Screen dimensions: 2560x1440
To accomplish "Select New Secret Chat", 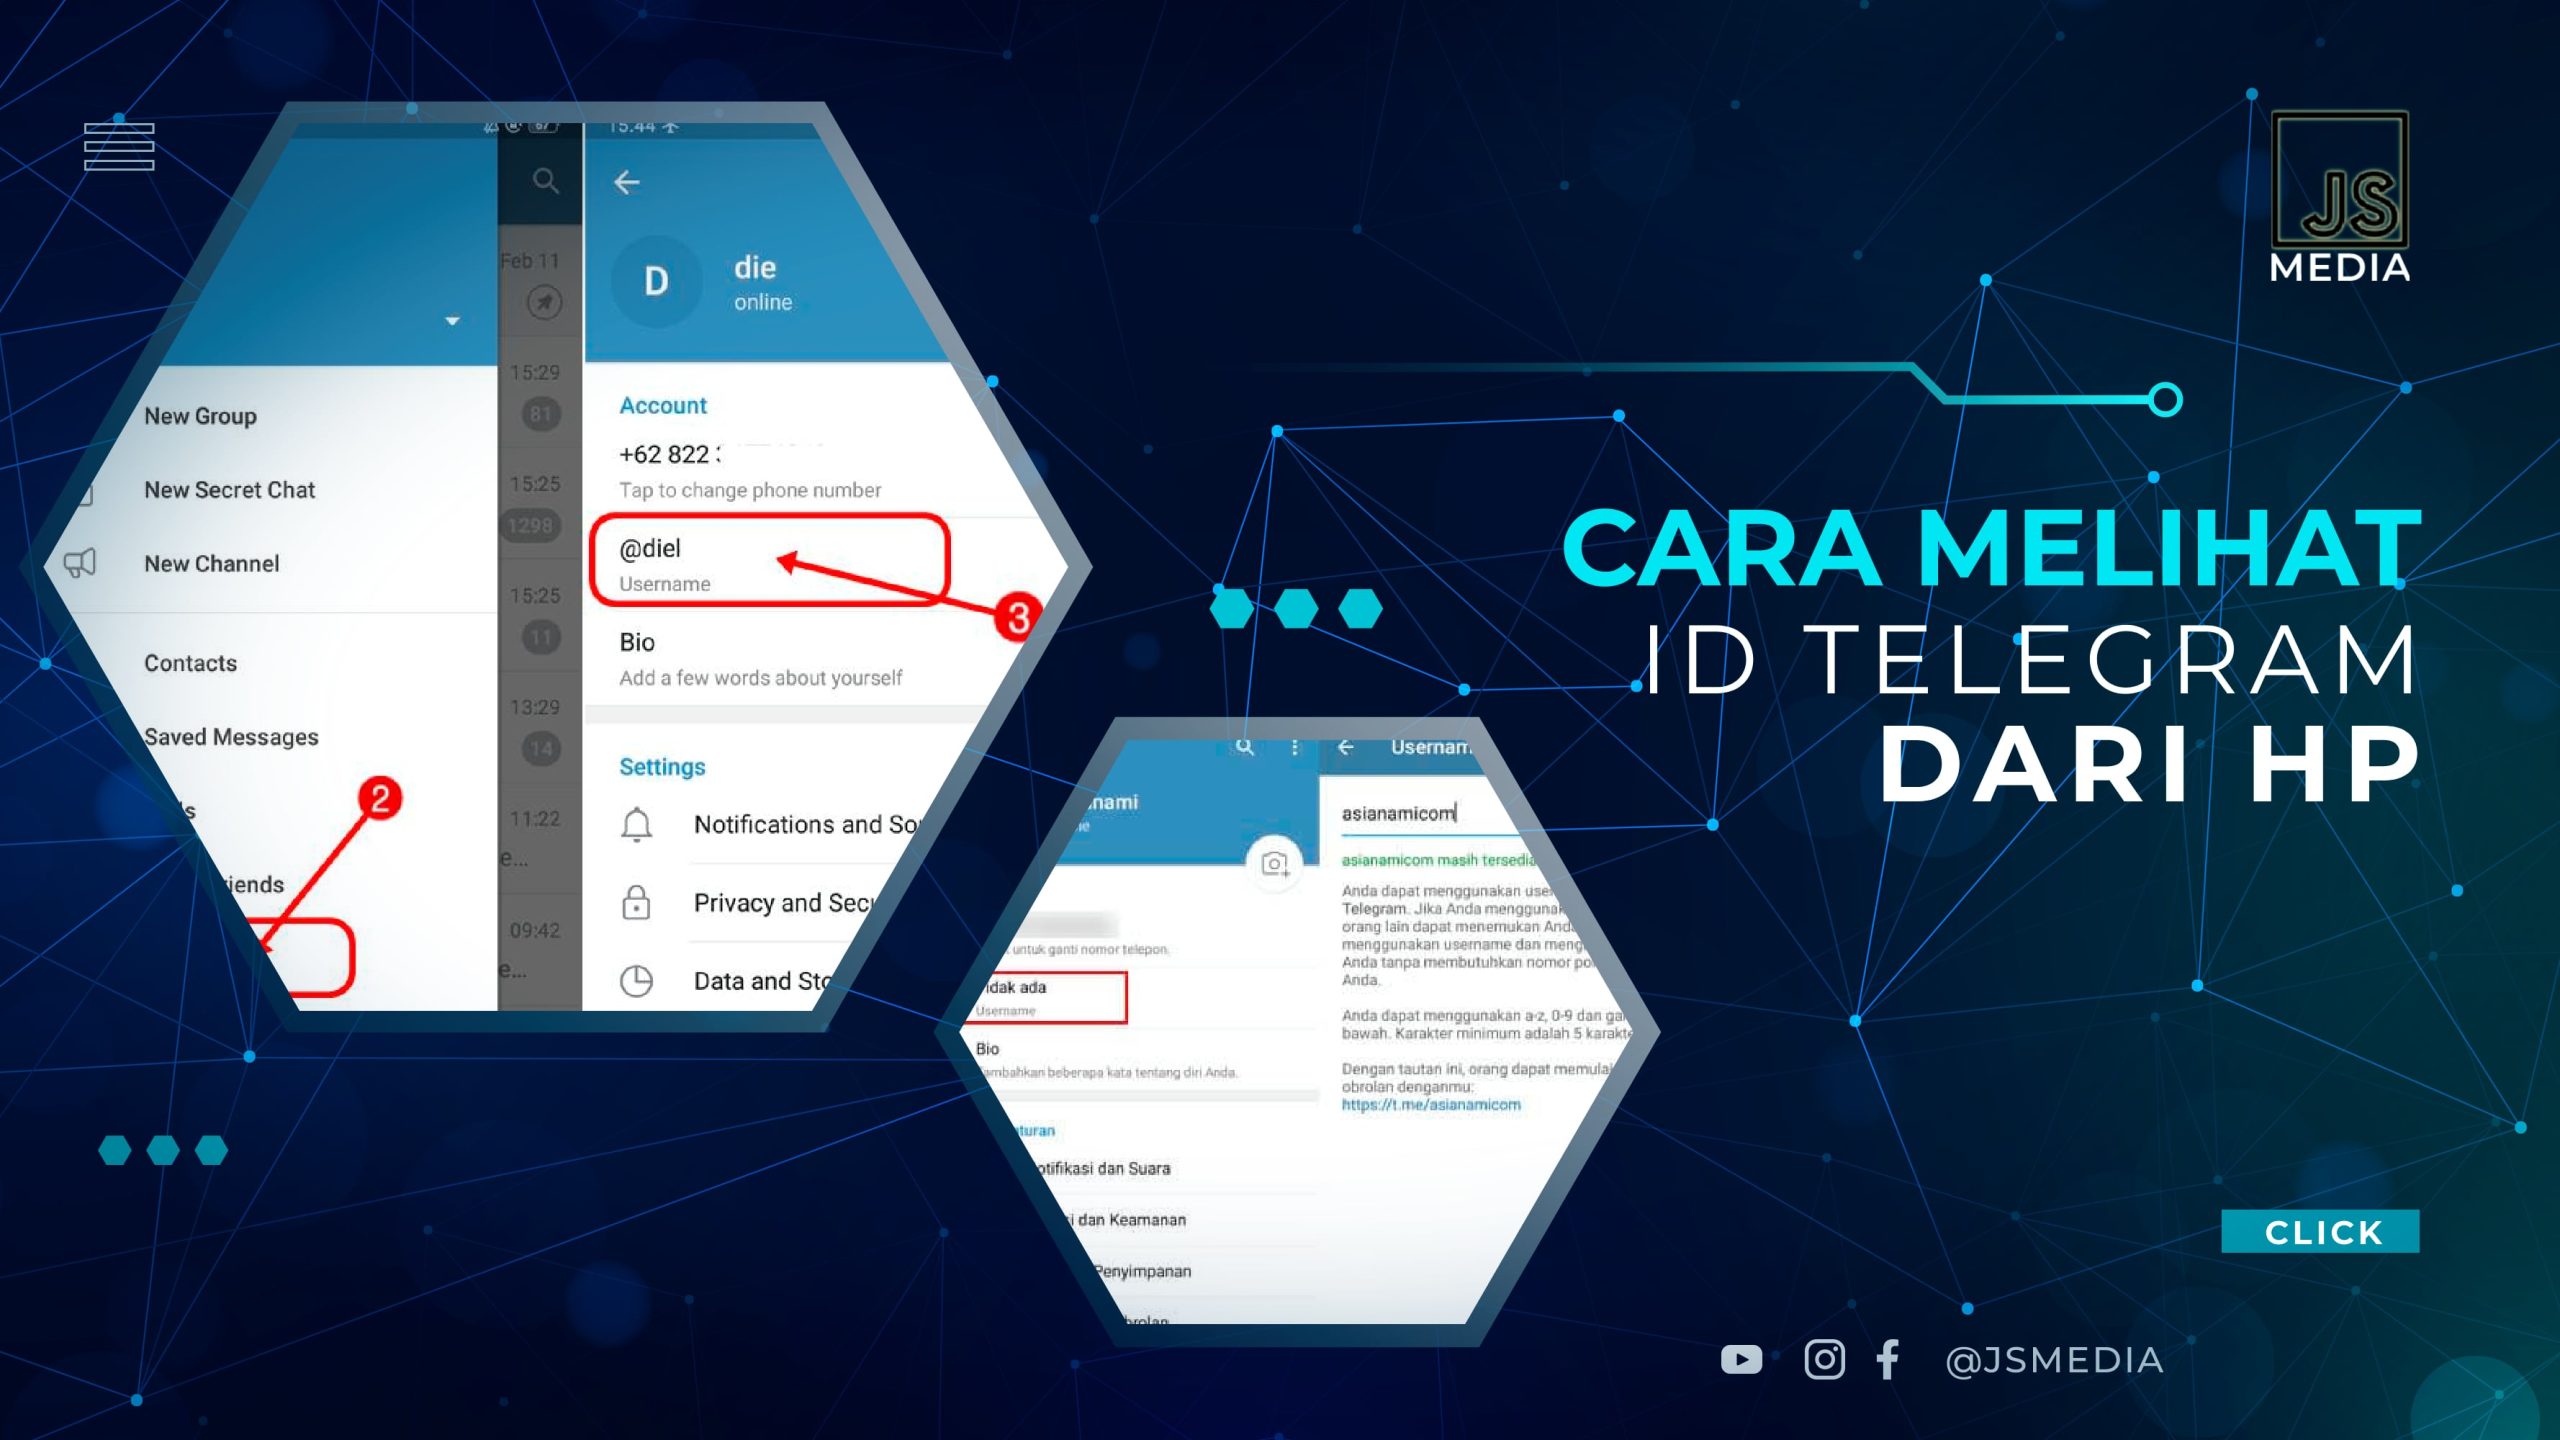I will [x=229, y=490].
